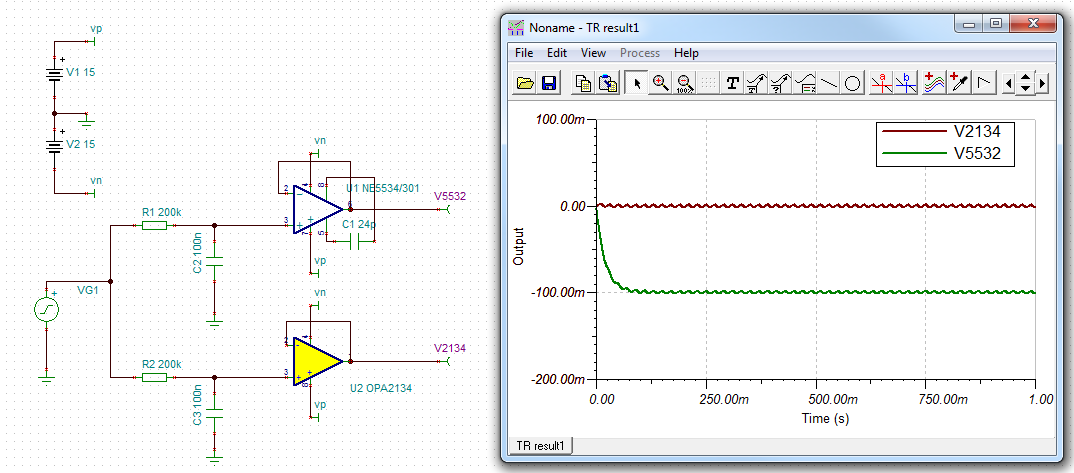Click the Time (s) axis label
1074x473 pixels.
(825, 418)
